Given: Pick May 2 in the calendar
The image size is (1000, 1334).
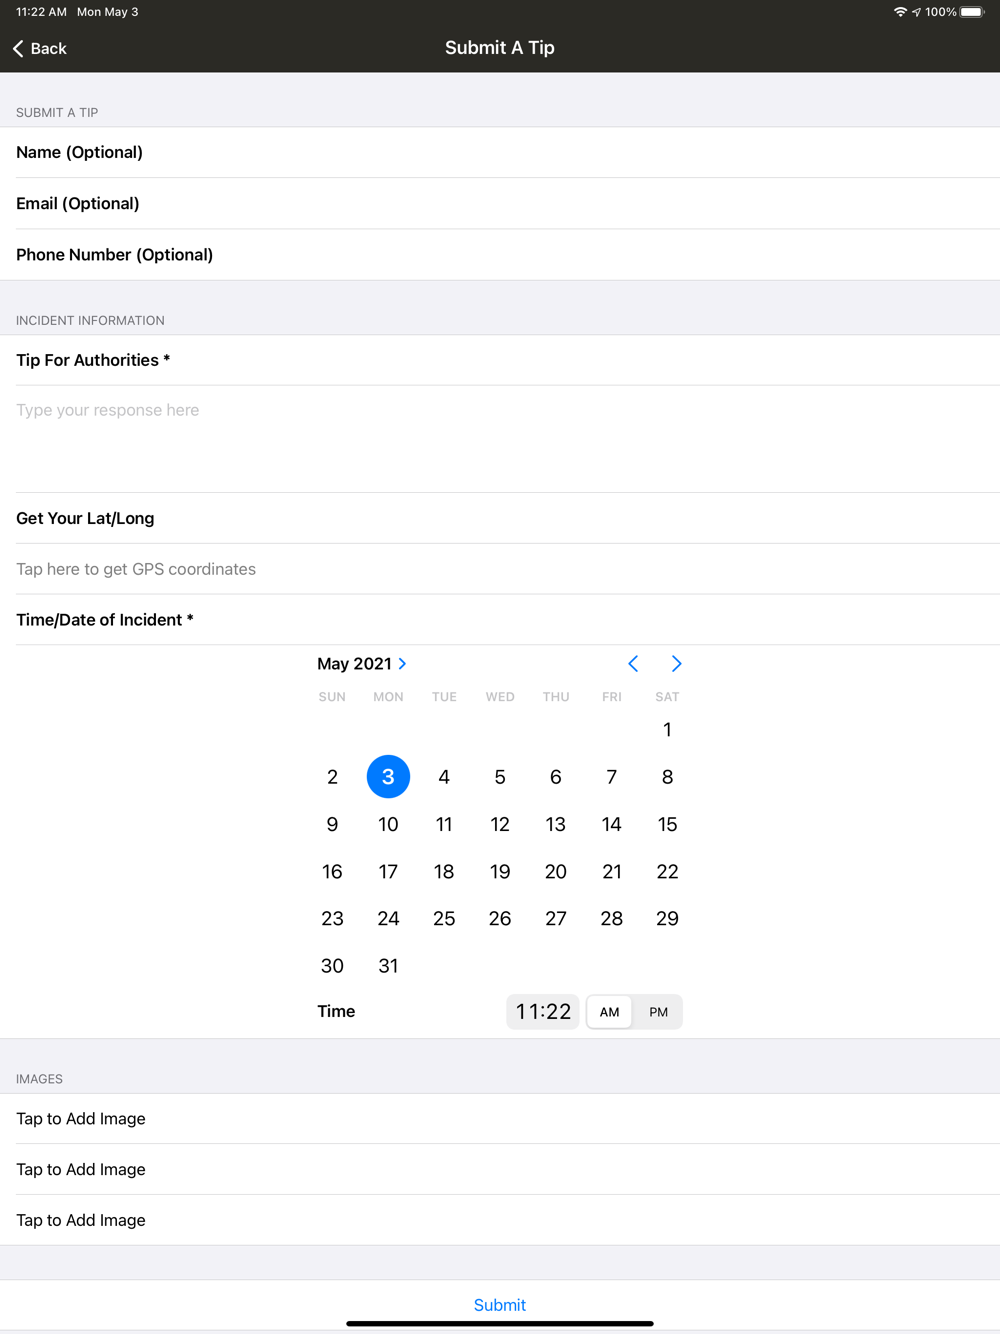Looking at the screenshot, I should tap(332, 777).
